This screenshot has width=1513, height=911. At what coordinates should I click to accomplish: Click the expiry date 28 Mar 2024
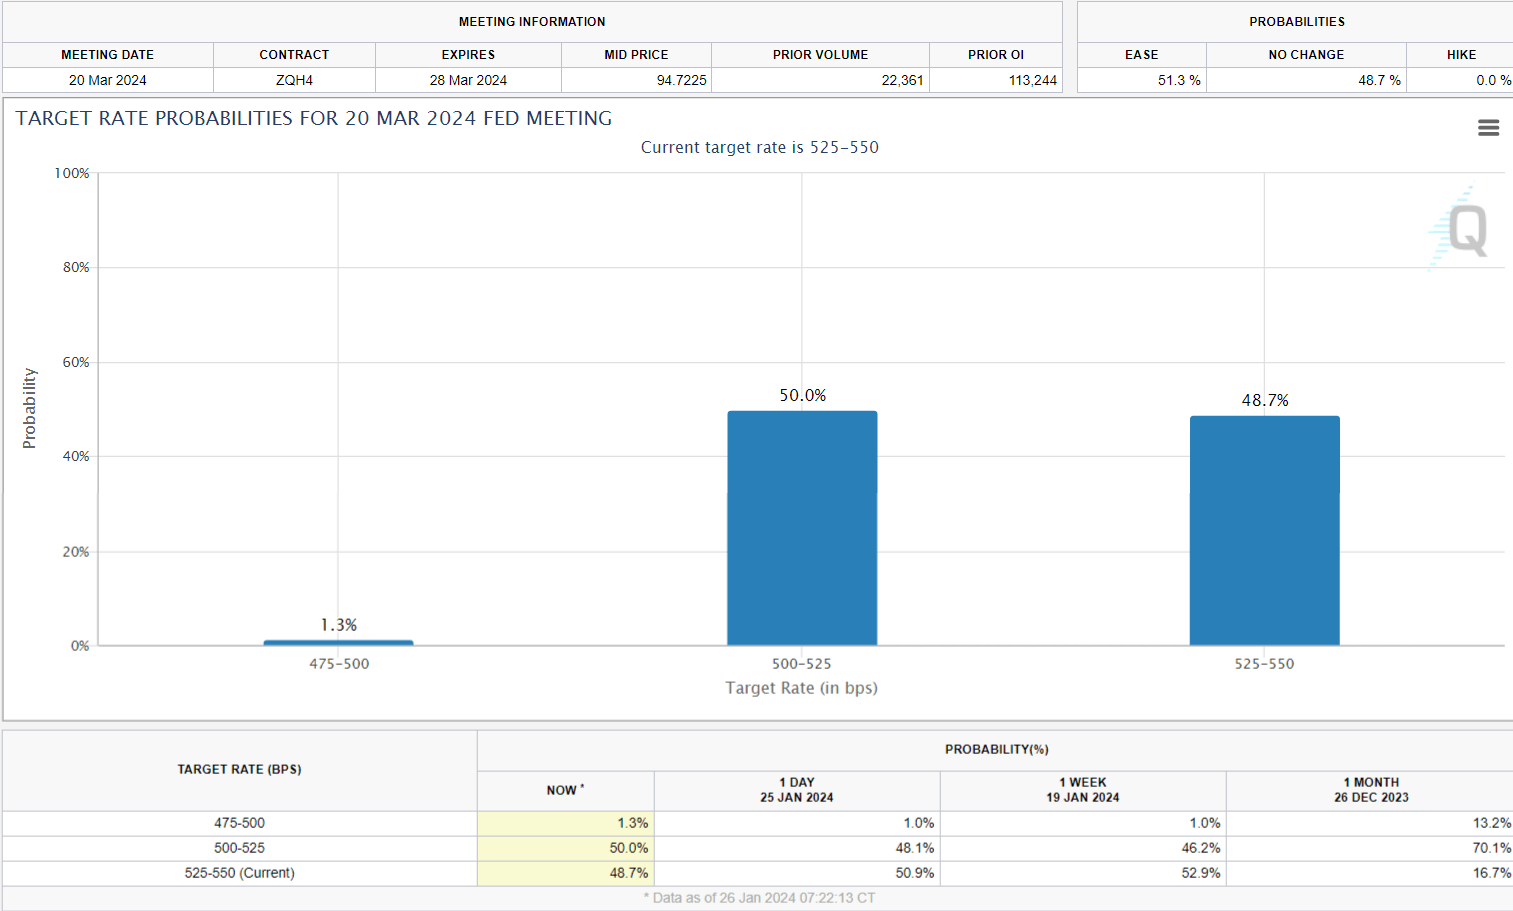click(x=468, y=80)
